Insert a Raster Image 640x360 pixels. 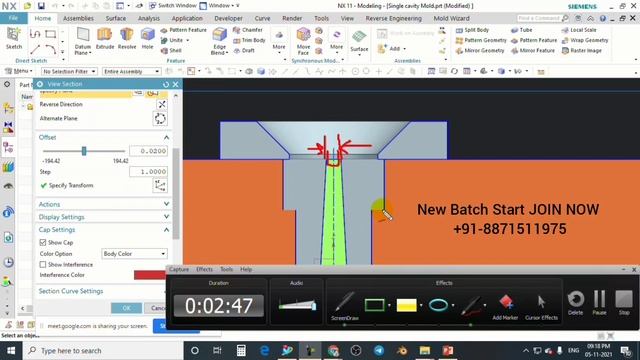[x=582, y=51]
